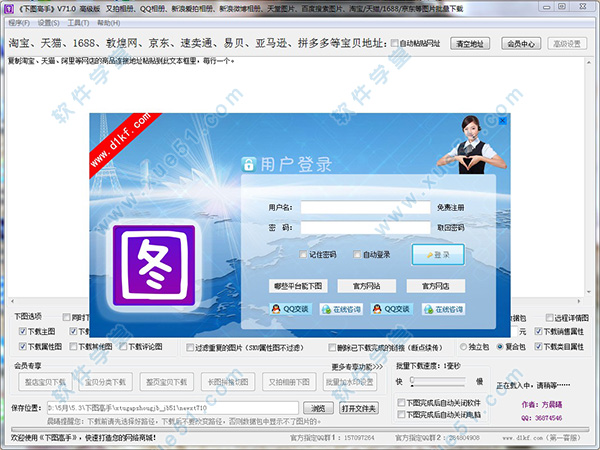Click the 浏览 browse button
Image resolution: width=600 pixels, height=450 pixels.
(x=318, y=408)
